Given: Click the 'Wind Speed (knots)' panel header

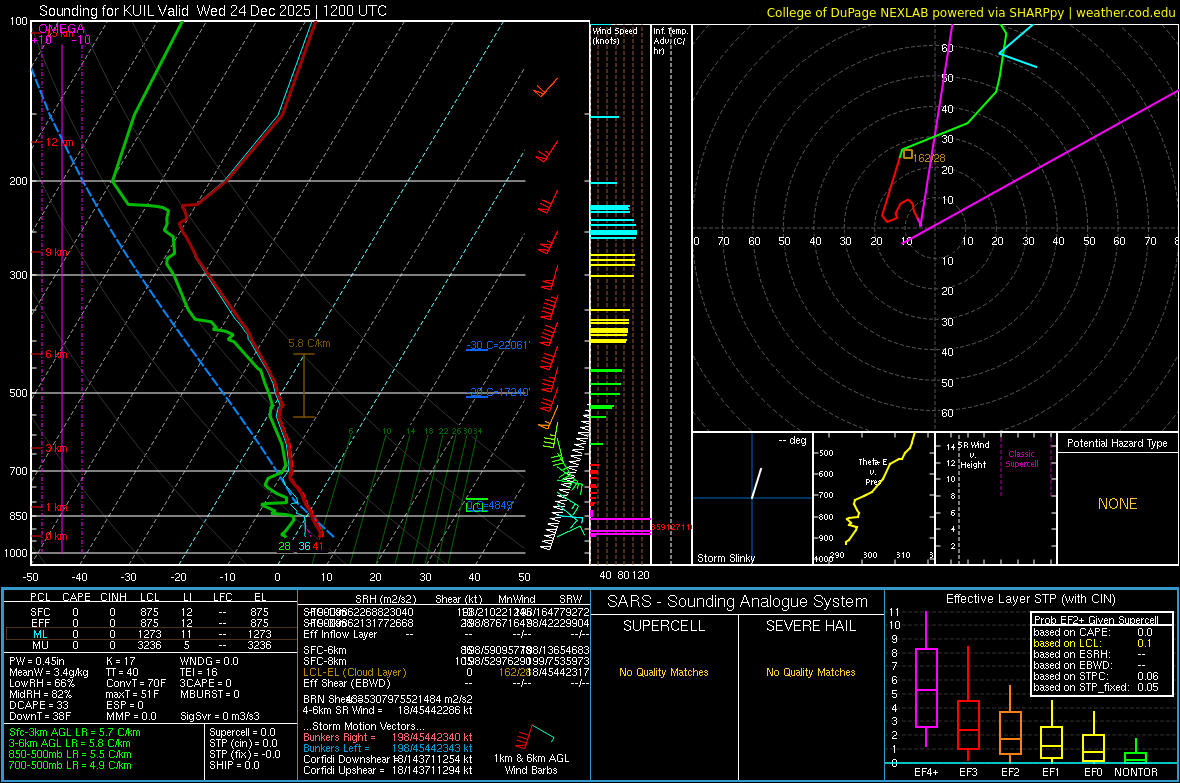Looking at the screenshot, I should [614, 35].
